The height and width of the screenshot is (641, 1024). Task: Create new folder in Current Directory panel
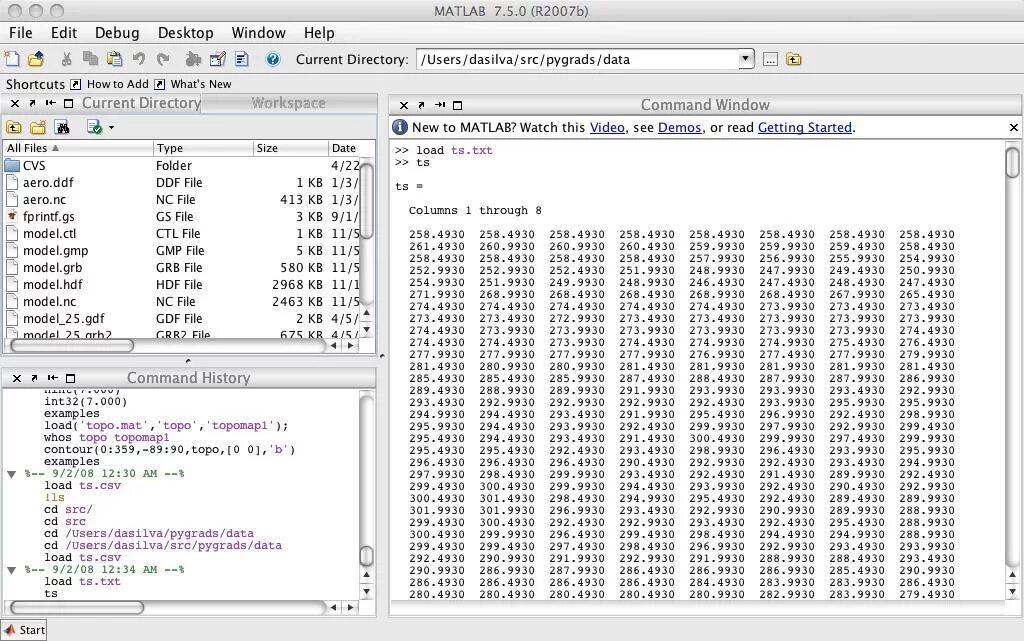38,127
